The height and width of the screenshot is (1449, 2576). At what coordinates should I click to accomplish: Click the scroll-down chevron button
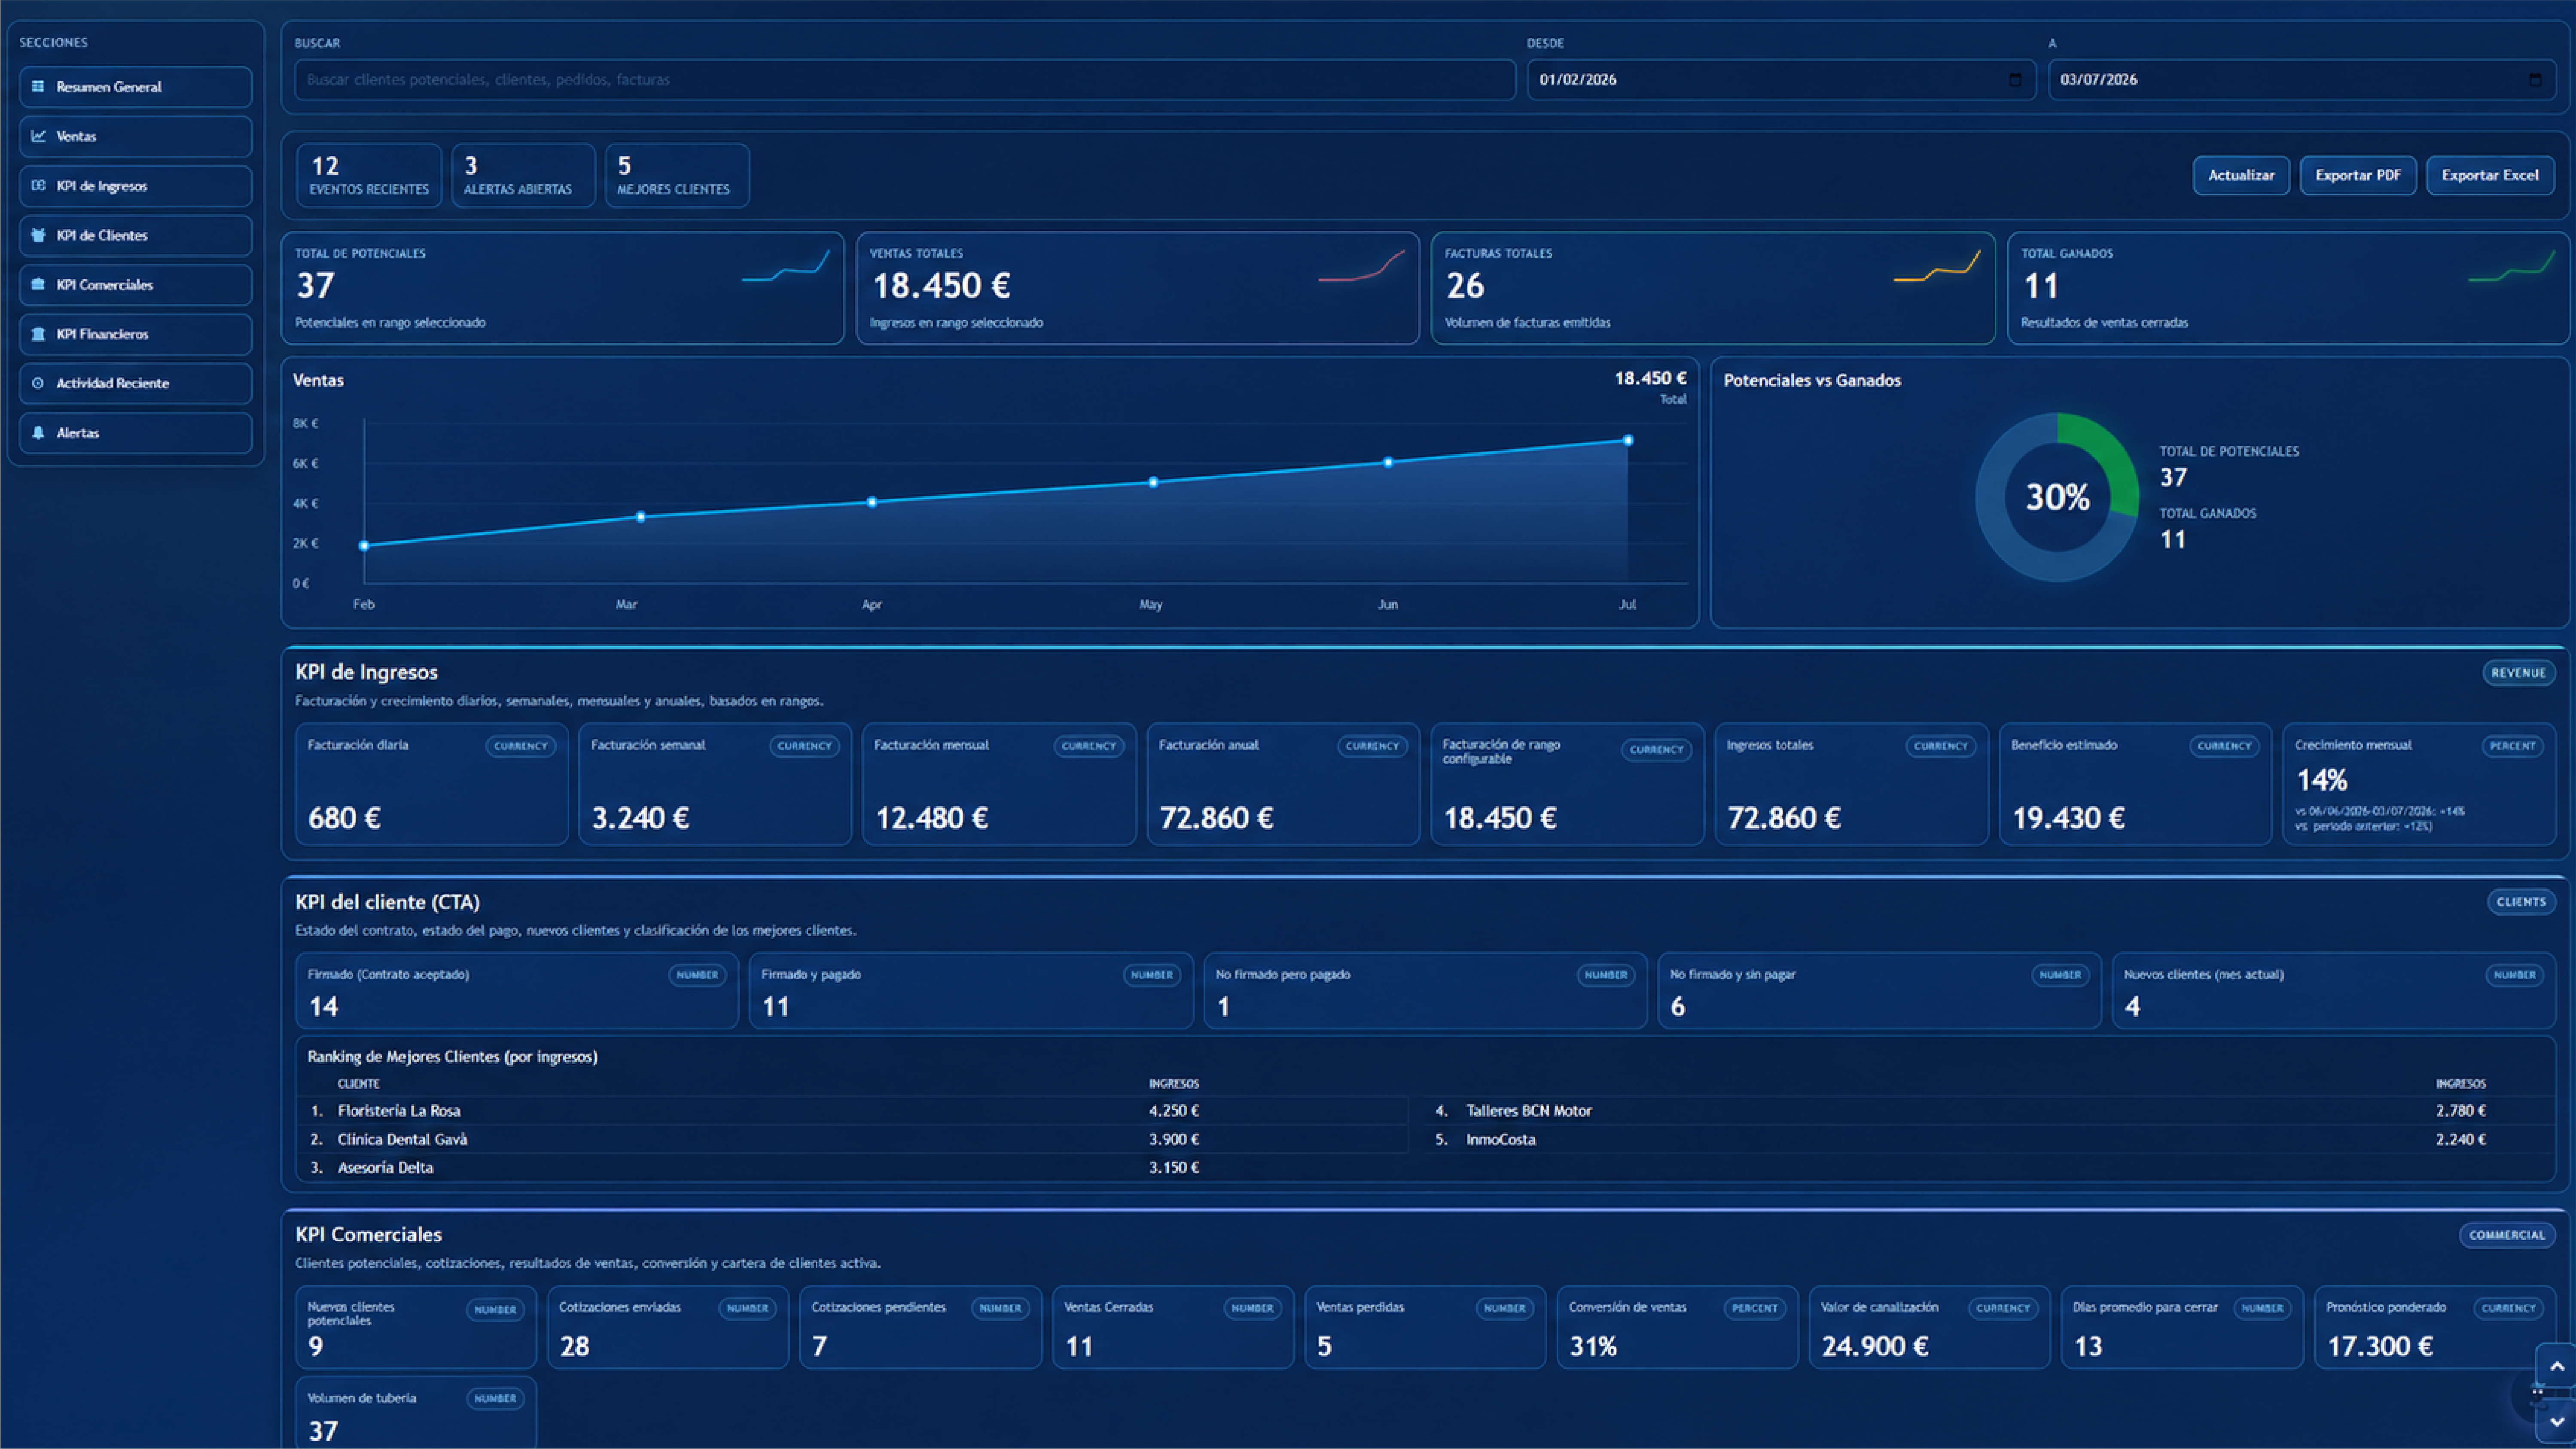pyautogui.click(x=2556, y=1422)
